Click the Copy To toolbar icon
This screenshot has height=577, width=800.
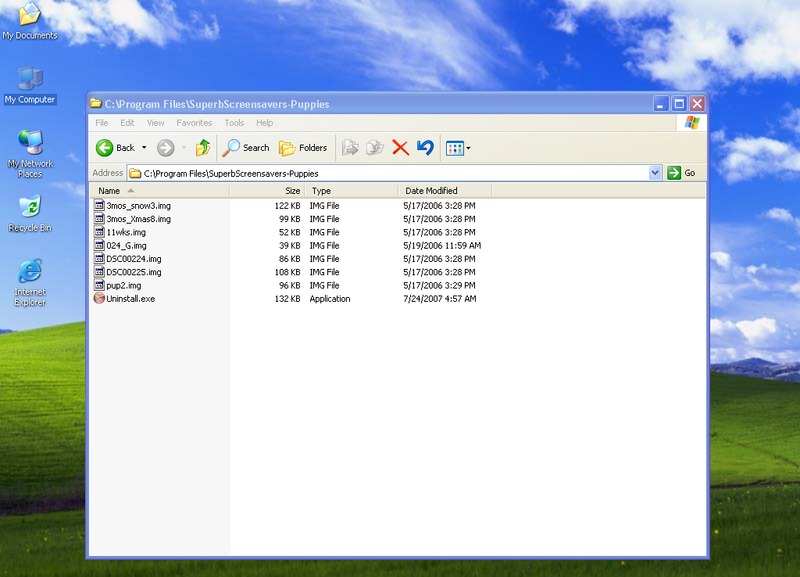375,148
